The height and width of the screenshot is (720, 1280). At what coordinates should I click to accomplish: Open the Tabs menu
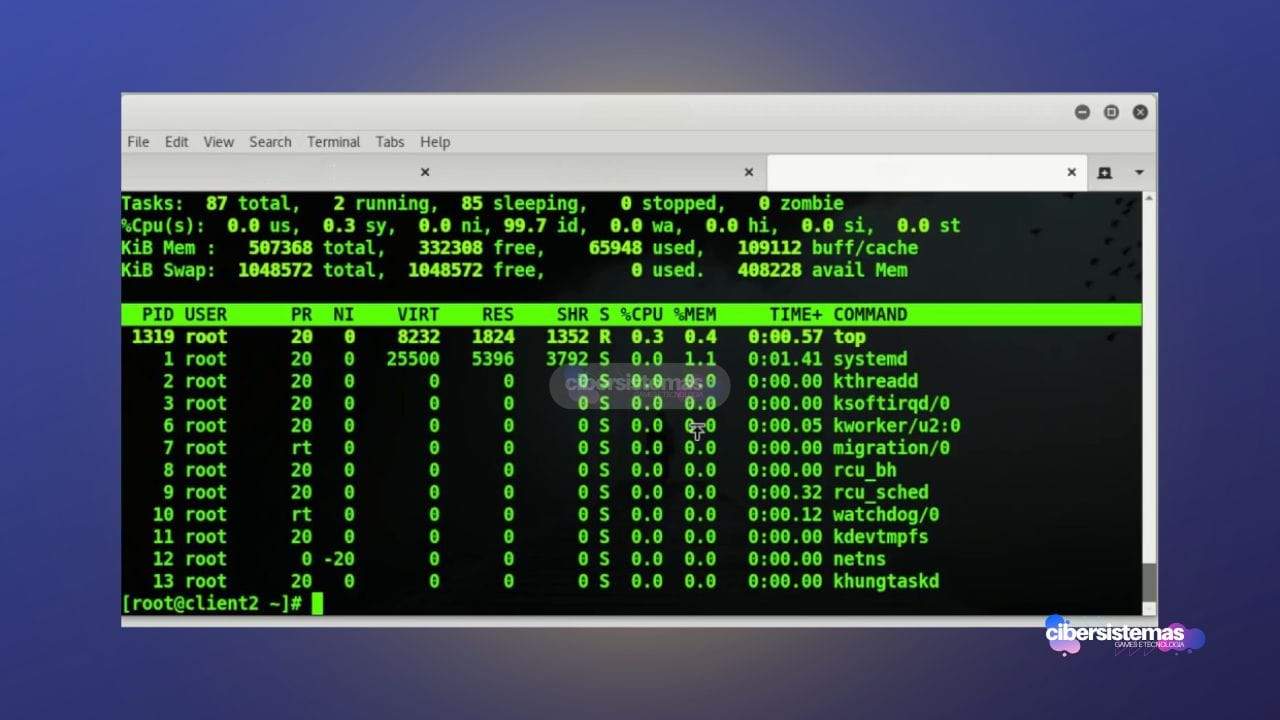click(389, 141)
